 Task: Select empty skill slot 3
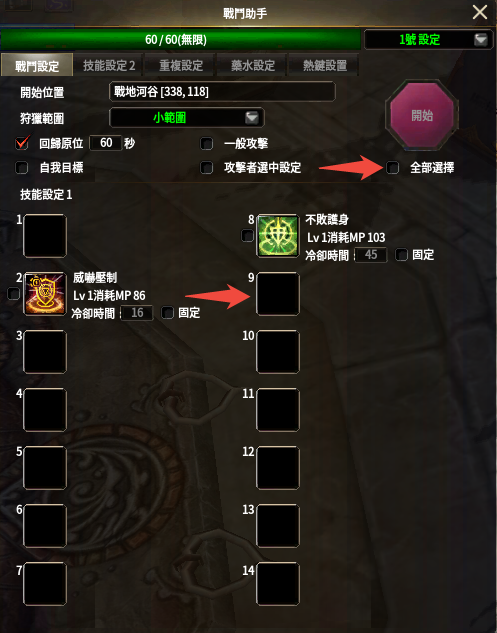[x=45, y=352]
